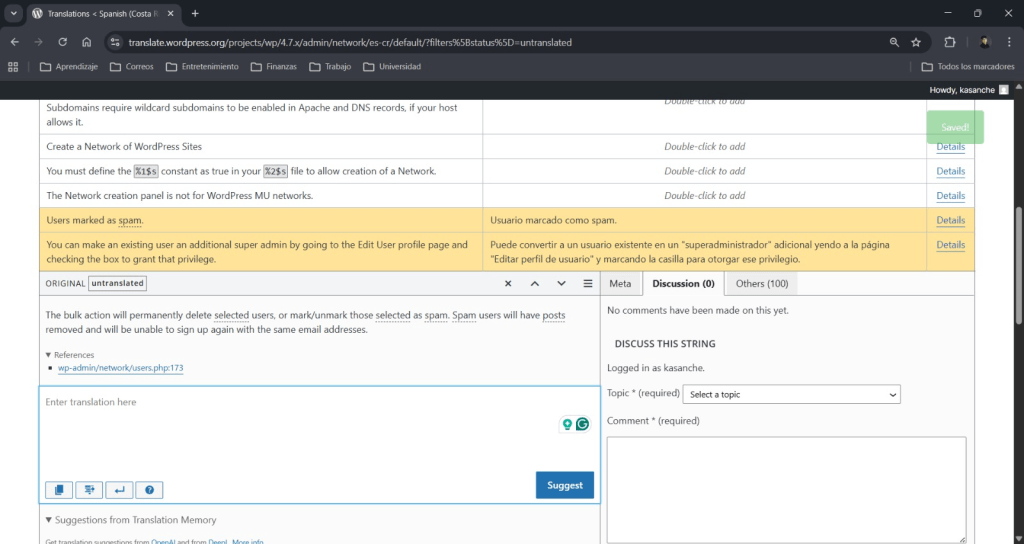
Task: Click the Grammarly icon in the textarea
Action: pyautogui.click(x=582, y=424)
